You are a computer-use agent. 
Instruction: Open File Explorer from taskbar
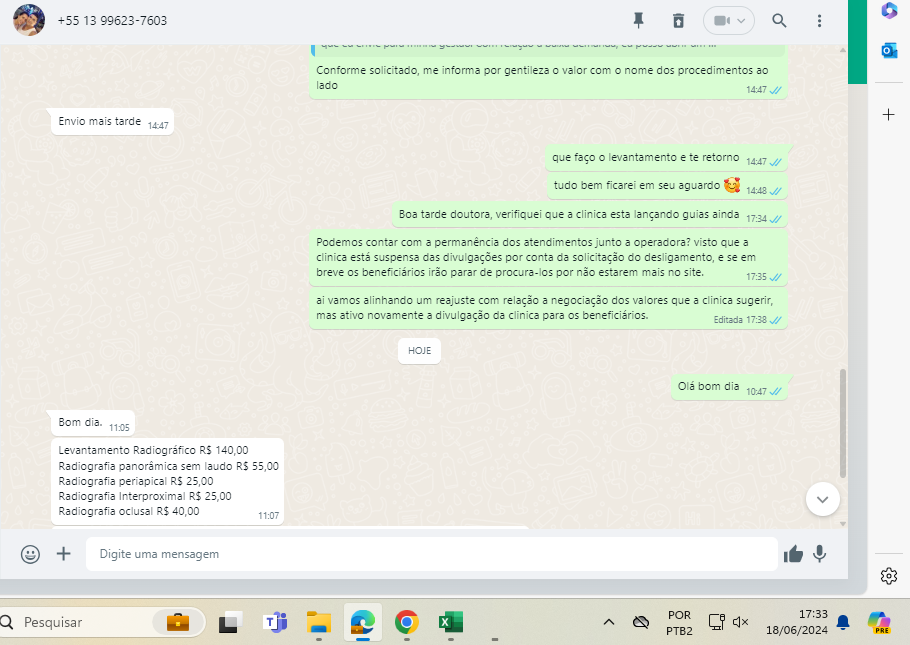tap(319, 622)
